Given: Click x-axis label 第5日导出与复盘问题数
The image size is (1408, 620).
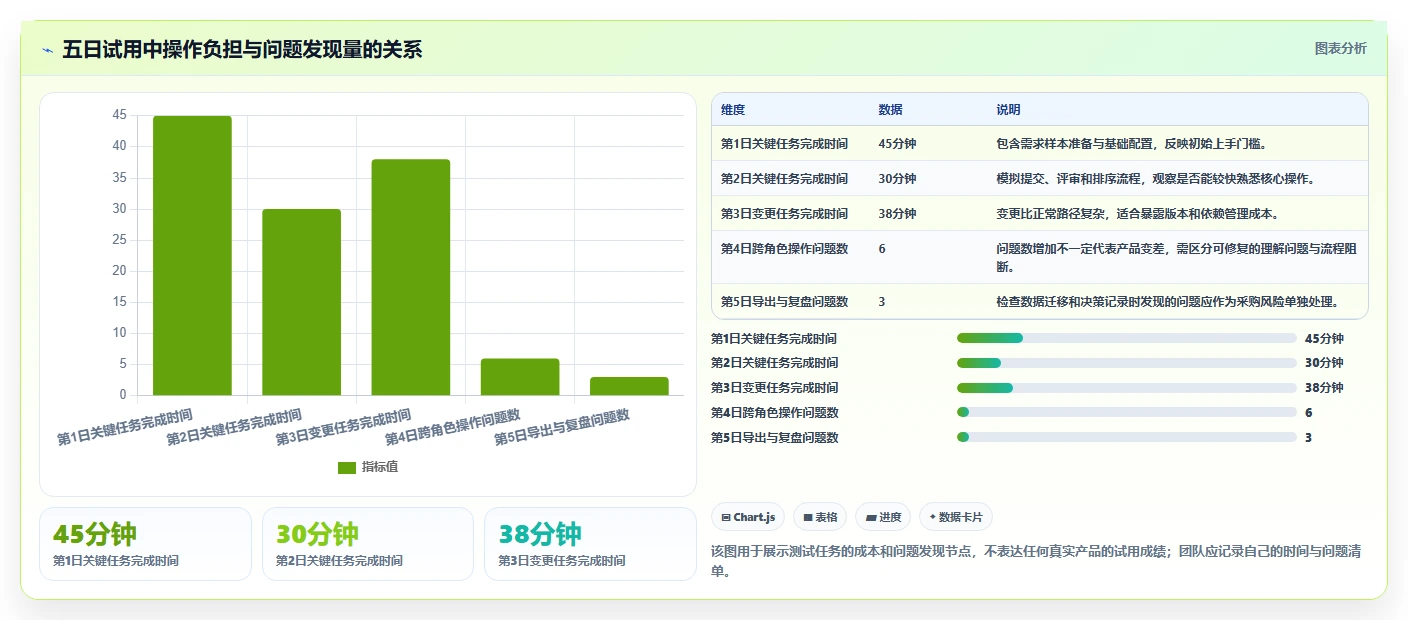Looking at the screenshot, I should (562, 427).
